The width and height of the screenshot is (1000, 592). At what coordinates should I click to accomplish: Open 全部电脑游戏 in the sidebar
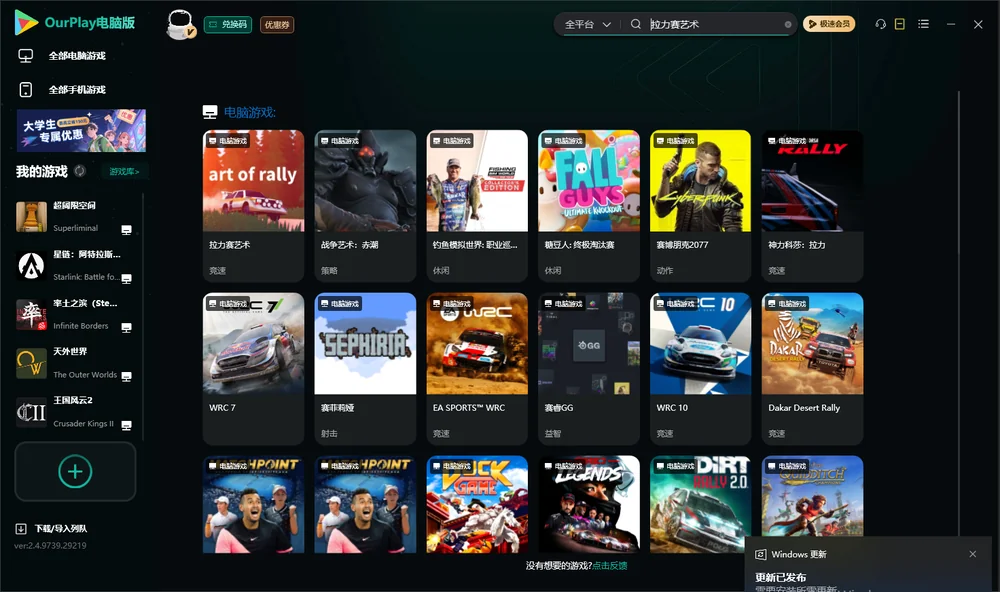(77, 56)
